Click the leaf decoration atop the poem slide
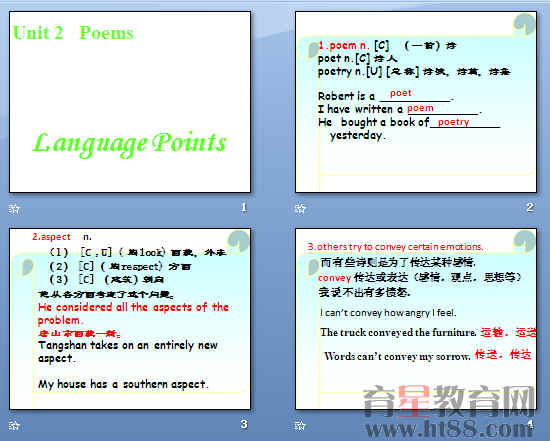Screen dimensions: 550x441 [524, 25]
